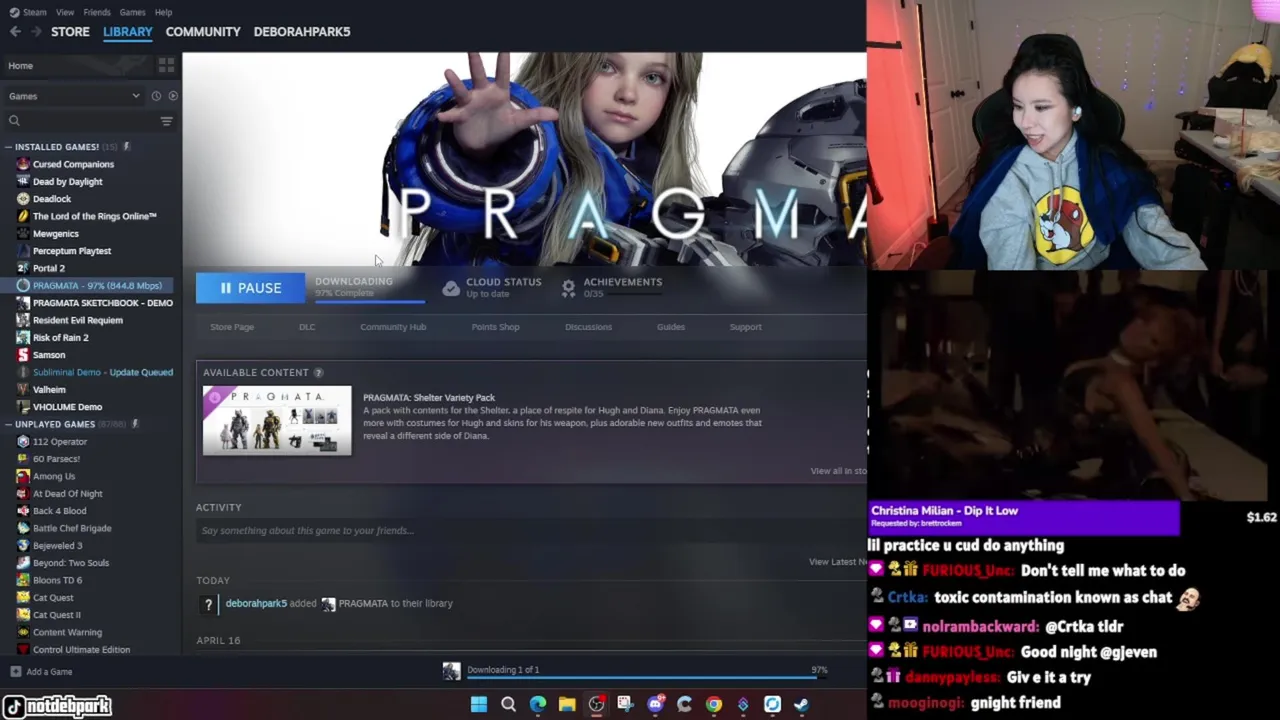
Task: Open the COMMUNITY tab
Action: pos(203,32)
